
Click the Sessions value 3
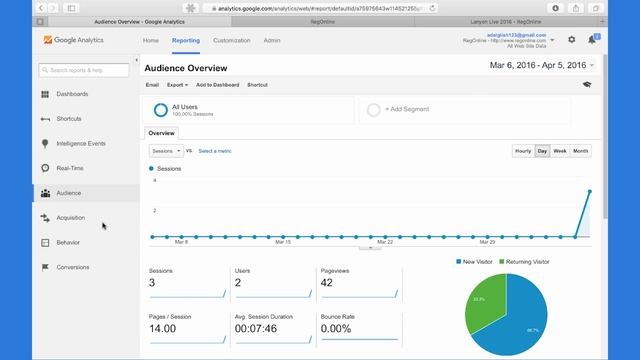152,283
